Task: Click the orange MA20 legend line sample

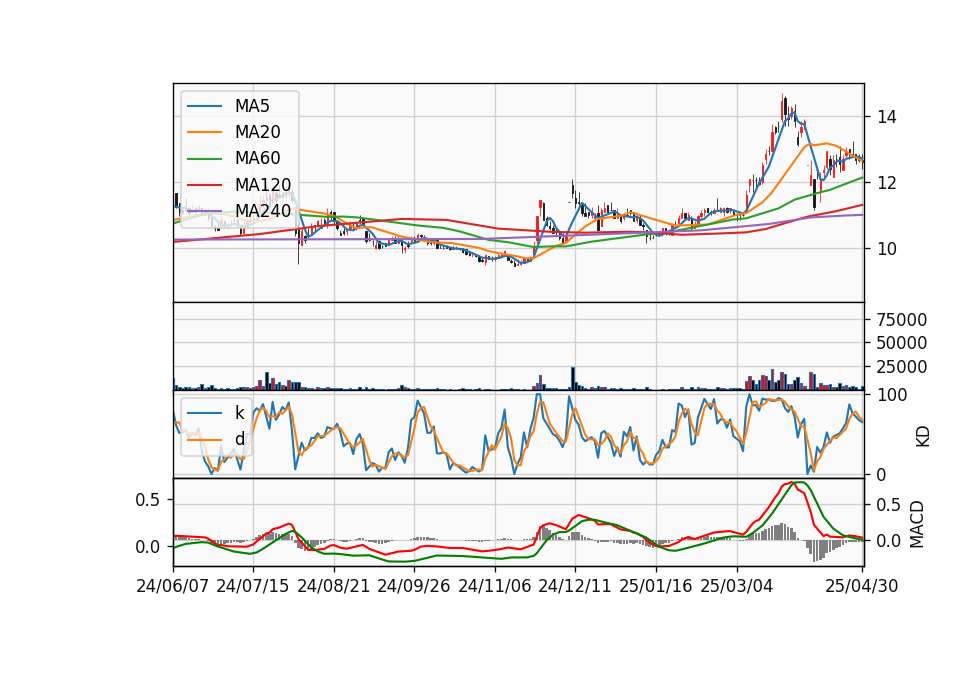Action: point(204,132)
